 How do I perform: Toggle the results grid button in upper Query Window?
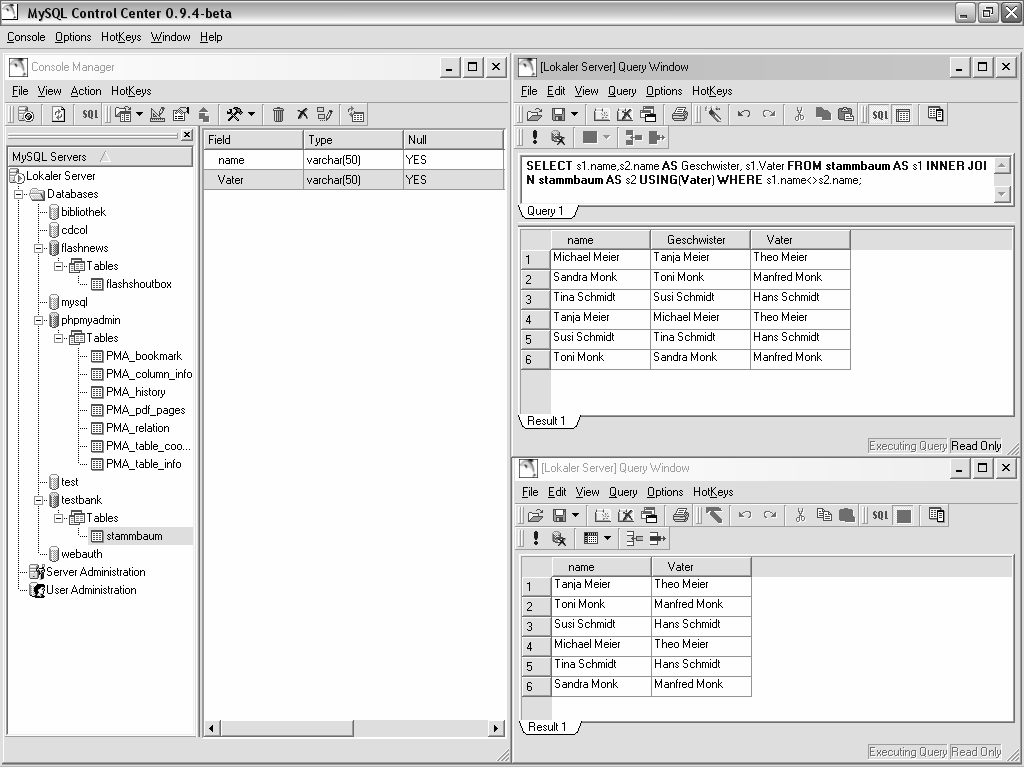903,114
